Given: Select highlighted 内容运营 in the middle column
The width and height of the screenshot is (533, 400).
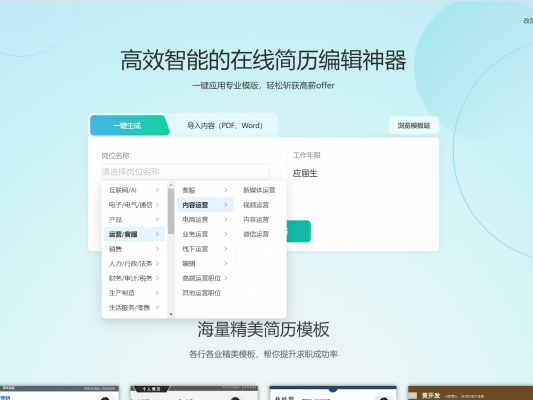Looking at the screenshot, I should click(205, 205).
